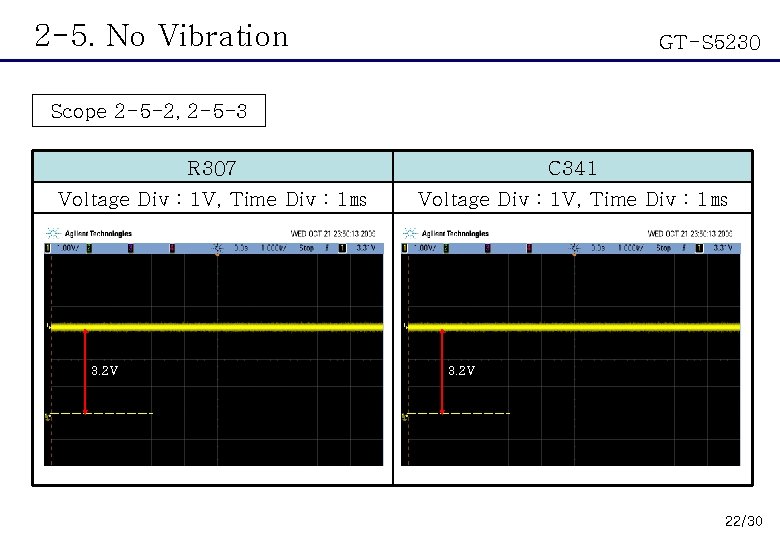Click the '2-5. No Vibration' heading

click(x=162, y=36)
